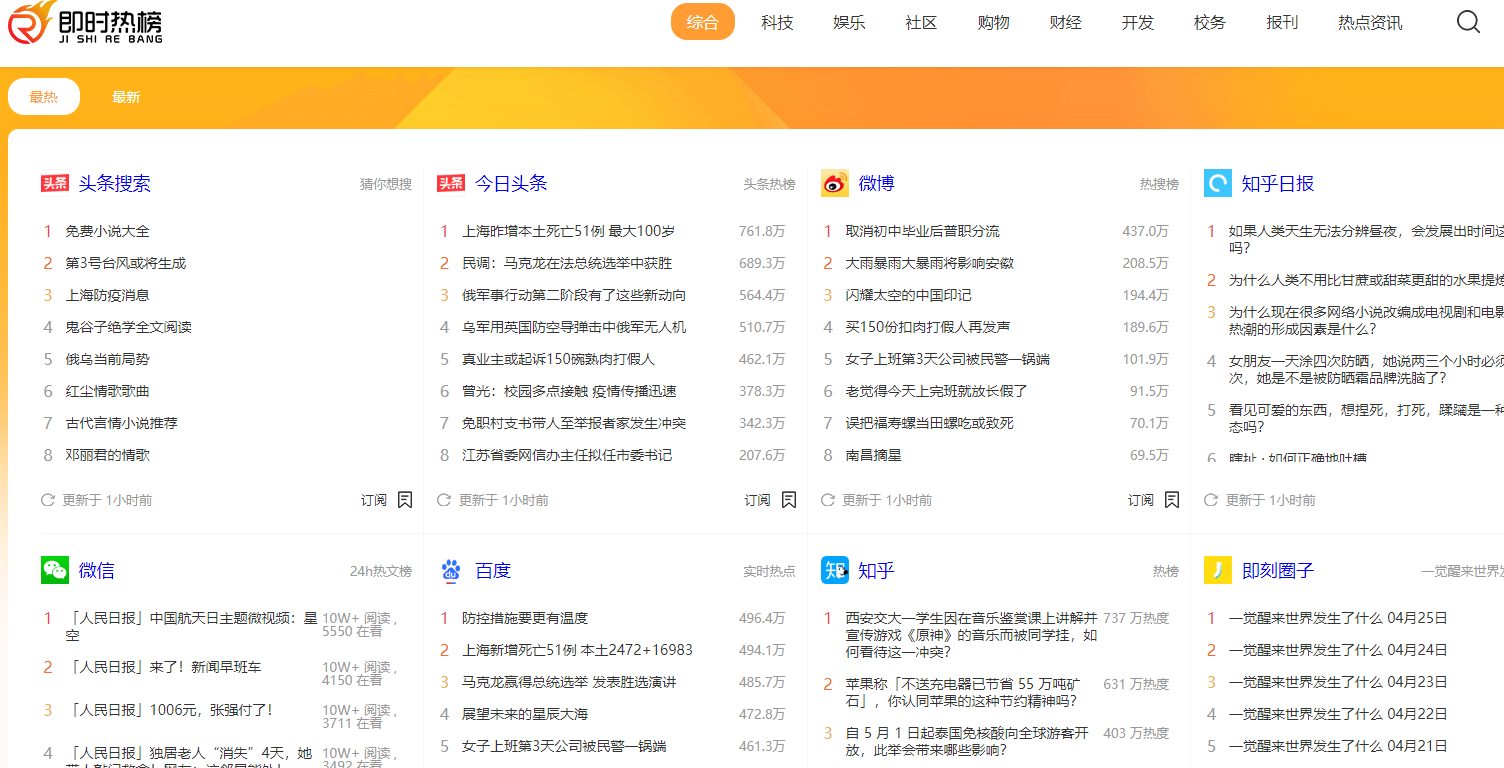Switch to 最热 sorting
1504x768 pixels.
tap(44, 97)
